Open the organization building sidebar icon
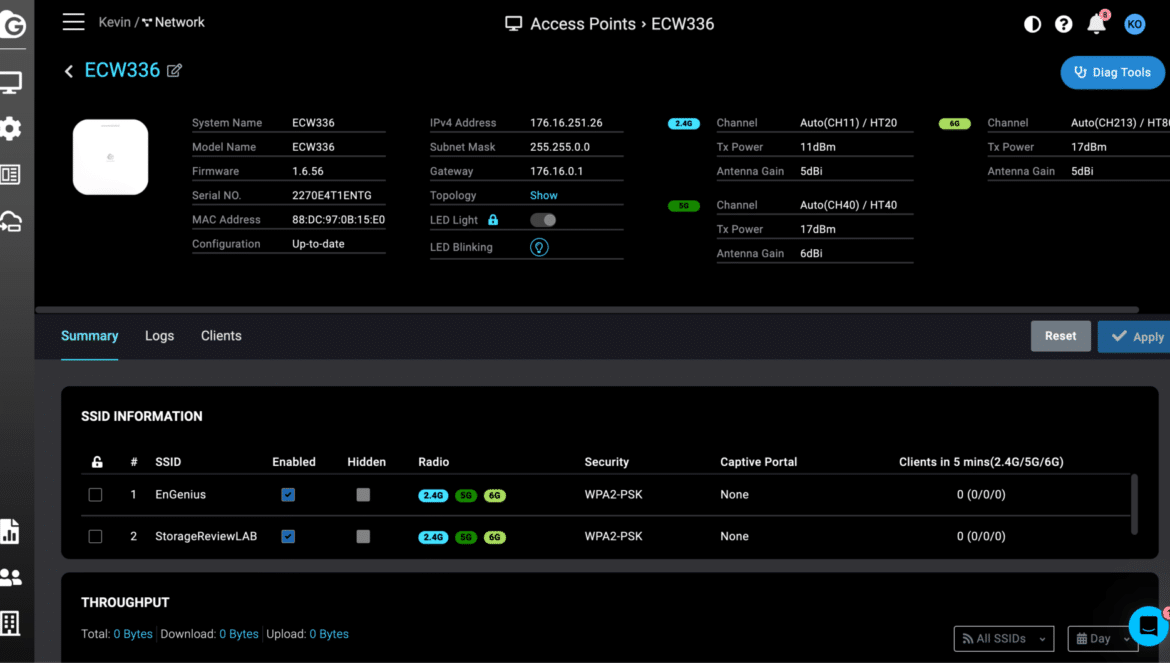The height and width of the screenshot is (663, 1170). [10, 623]
